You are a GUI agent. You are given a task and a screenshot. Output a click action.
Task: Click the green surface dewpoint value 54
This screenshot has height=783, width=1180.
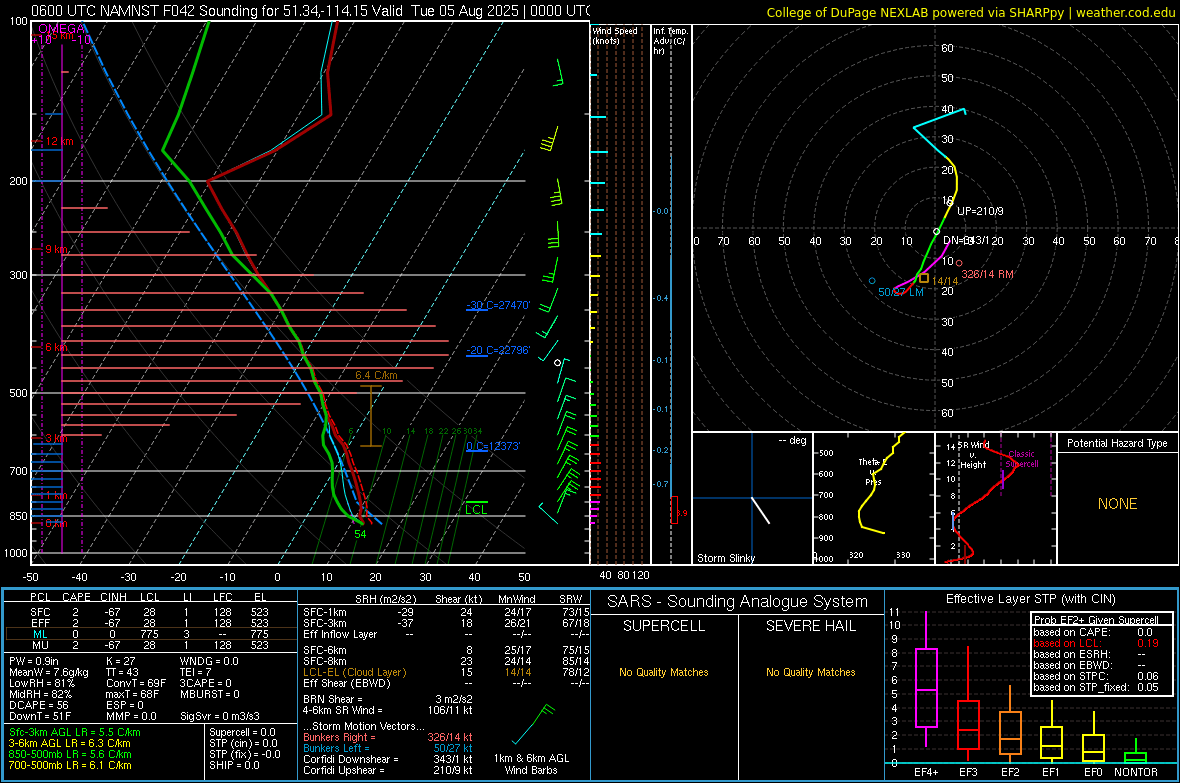(x=360, y=534)
